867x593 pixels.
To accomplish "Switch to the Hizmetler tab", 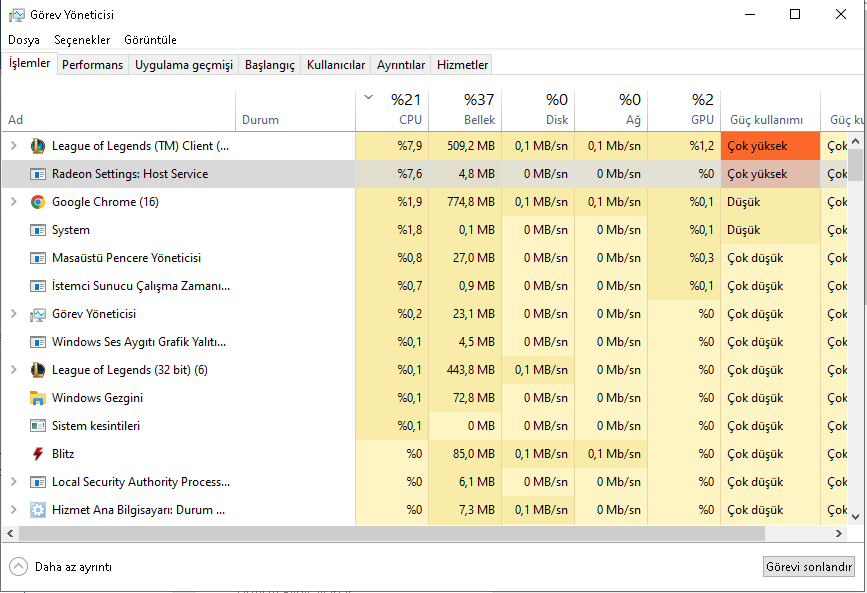I will point(462,65).
